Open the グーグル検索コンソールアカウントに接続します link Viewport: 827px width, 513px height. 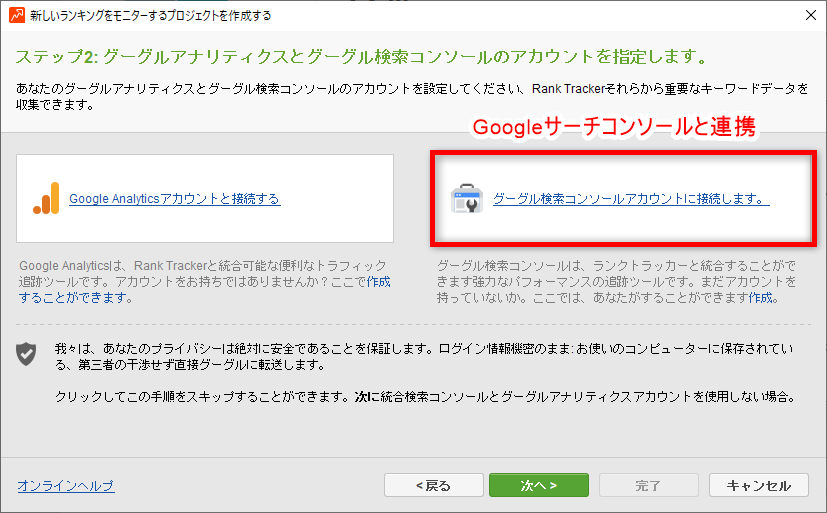click(x=631, y=199)
